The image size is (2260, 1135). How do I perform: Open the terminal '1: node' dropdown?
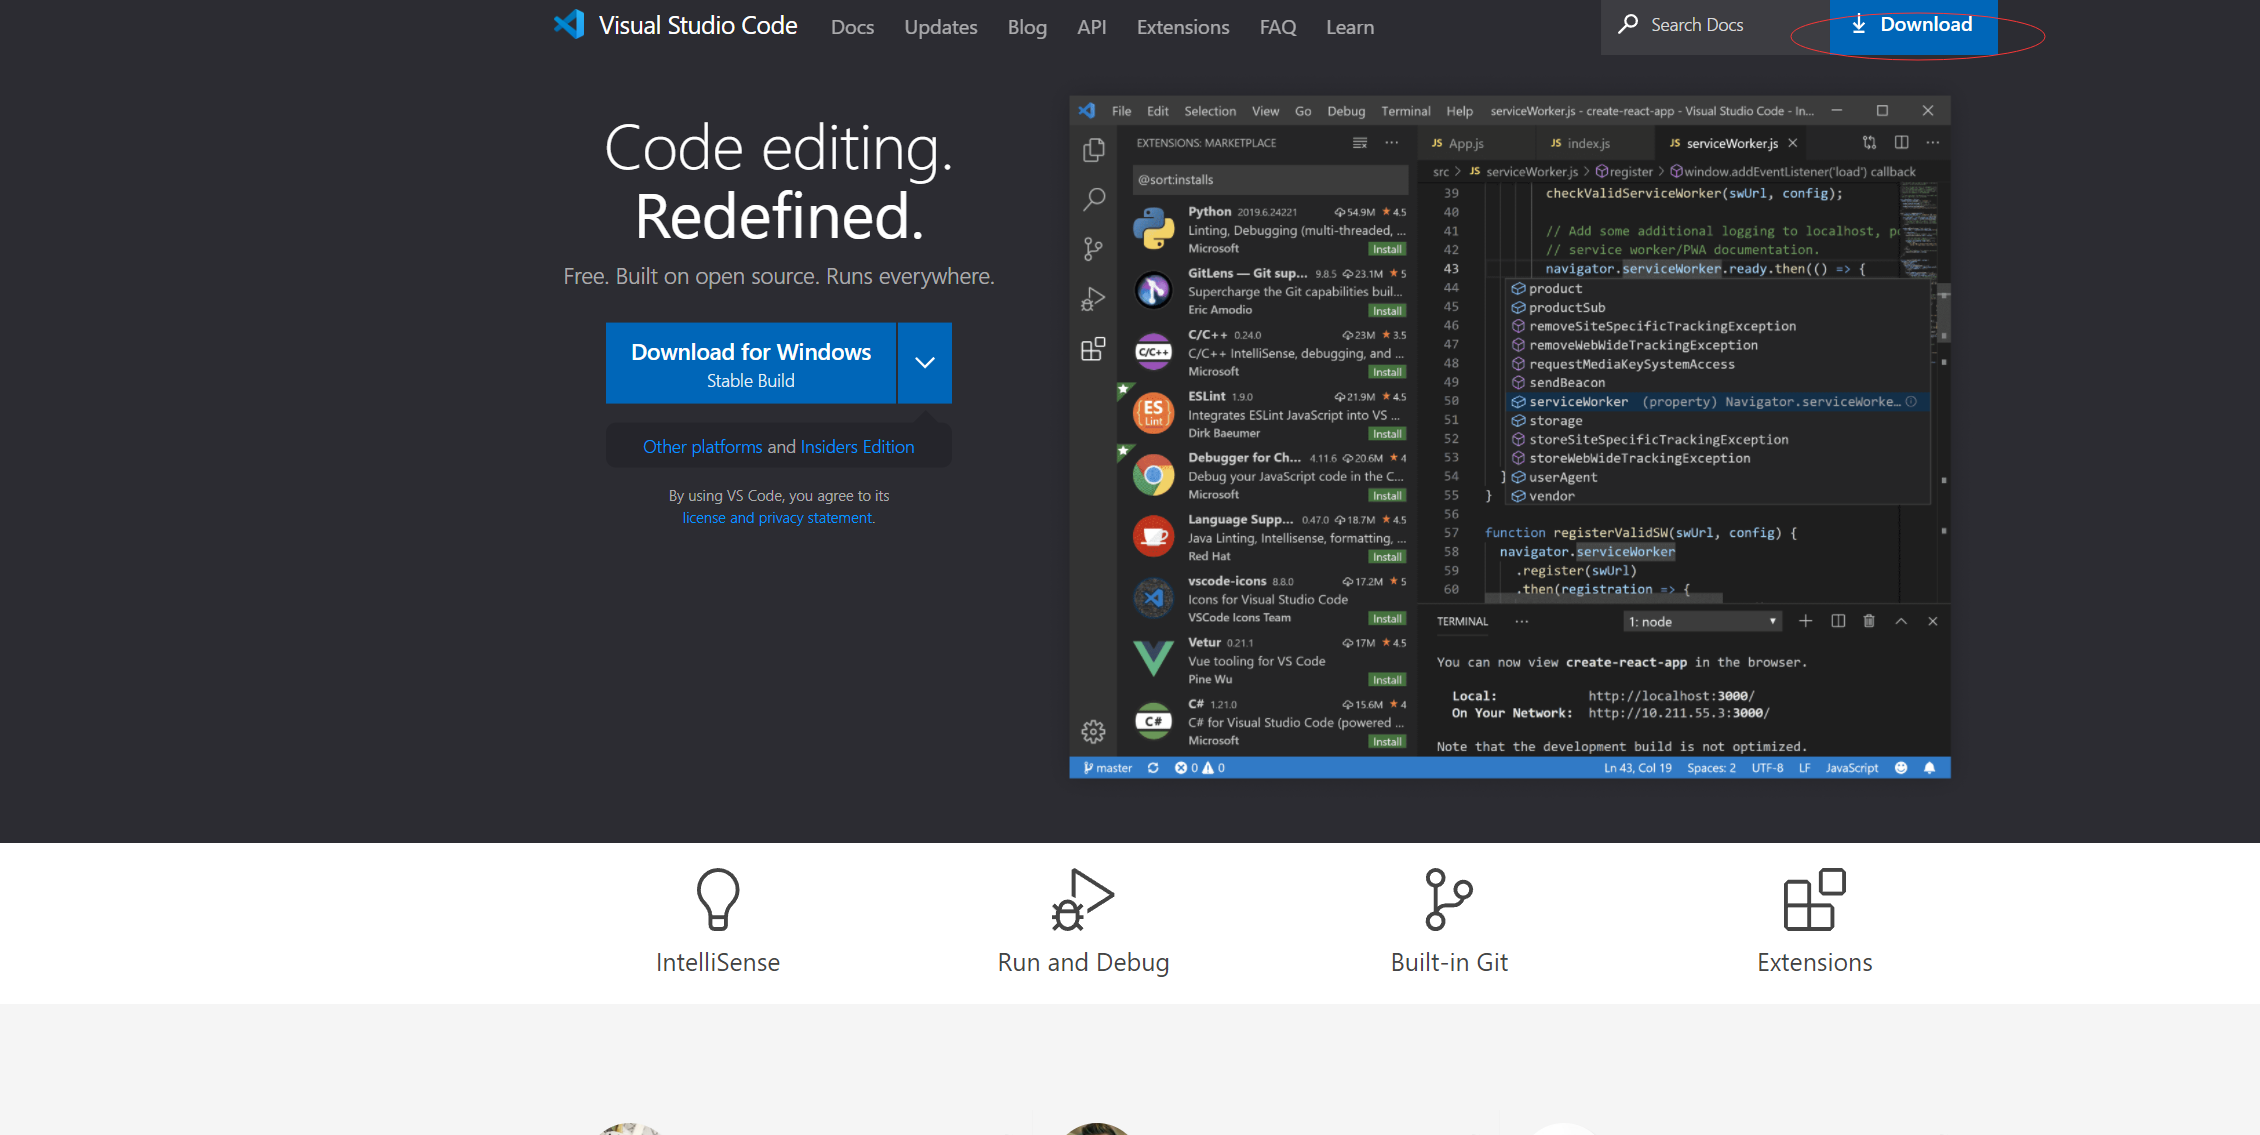(x=1702, y=622)
